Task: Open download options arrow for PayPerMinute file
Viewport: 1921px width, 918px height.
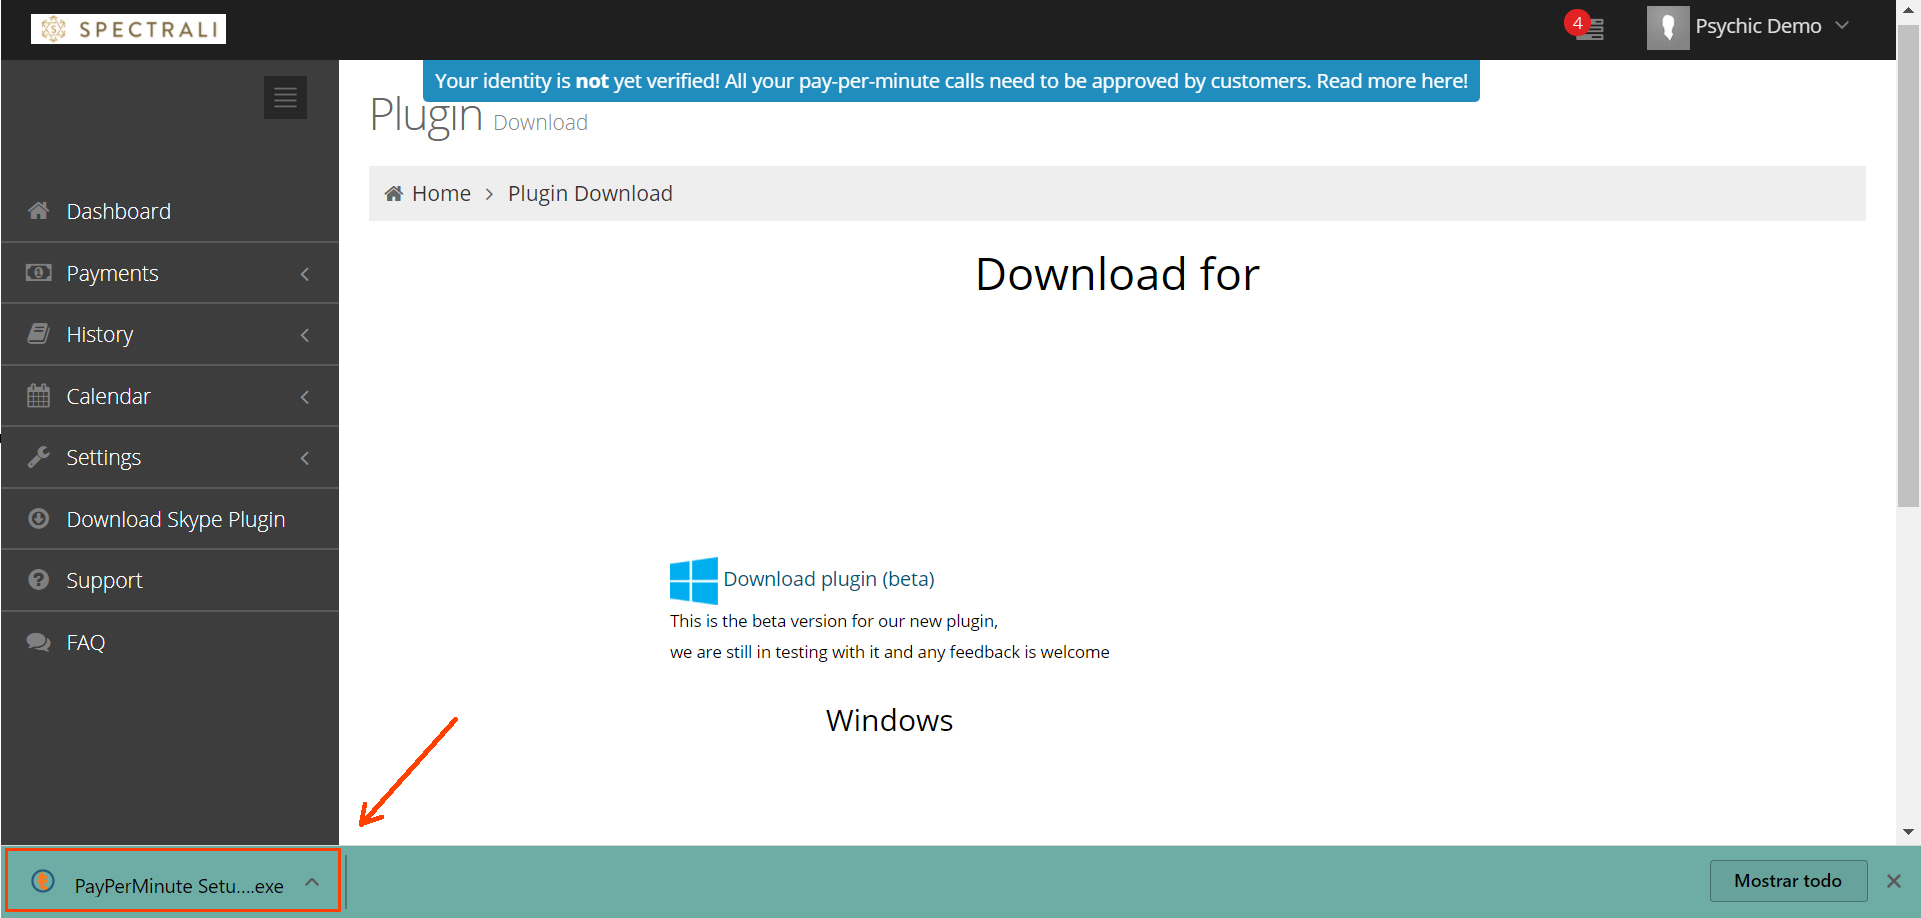Action: 312,882
